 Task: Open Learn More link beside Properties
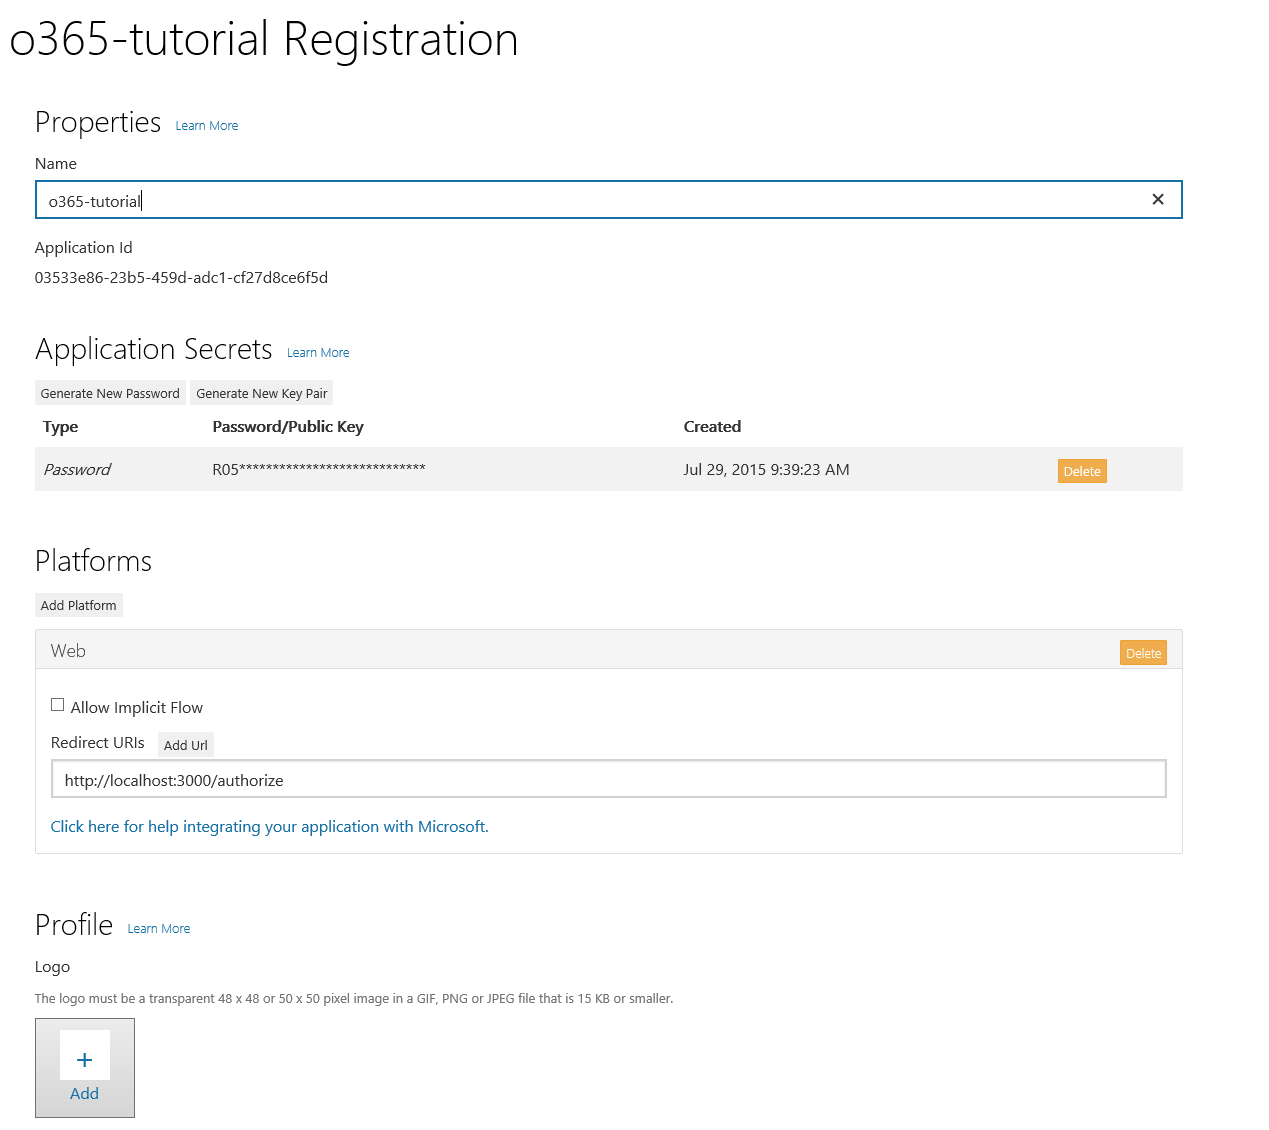(x=207, y=126)
